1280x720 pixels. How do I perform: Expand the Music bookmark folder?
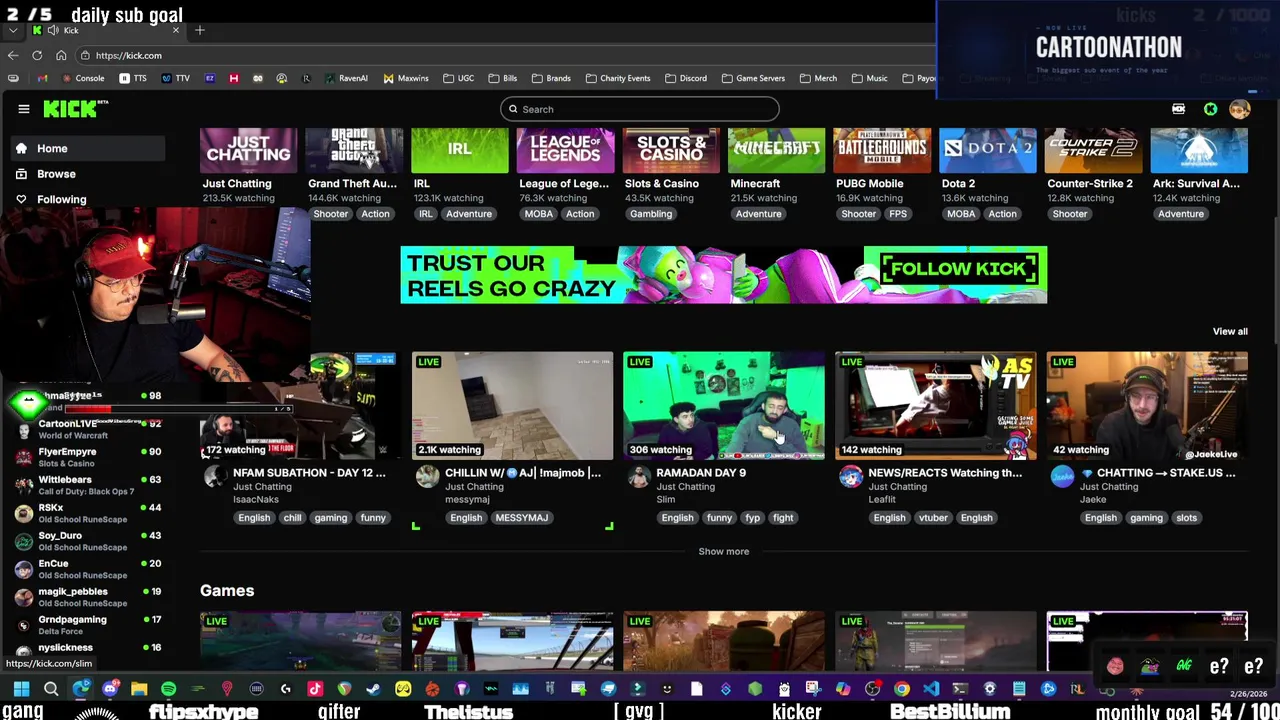pyautogui.click(x=869, y=78)
